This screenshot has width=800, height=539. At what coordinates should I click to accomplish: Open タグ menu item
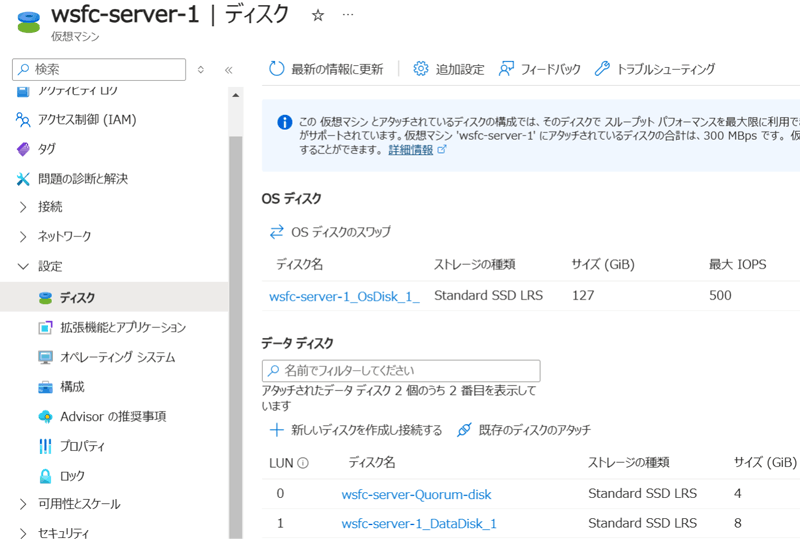(36, 149)
